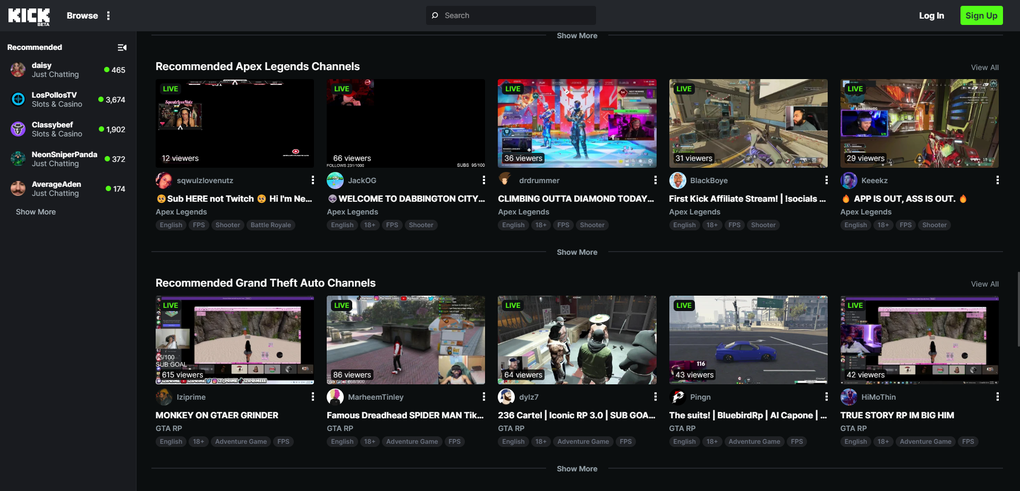Open 'MONKEY ON GTAER GRINDER' stream title
Viewport: 1020px width, 491px height.
[x=217, y=415]
